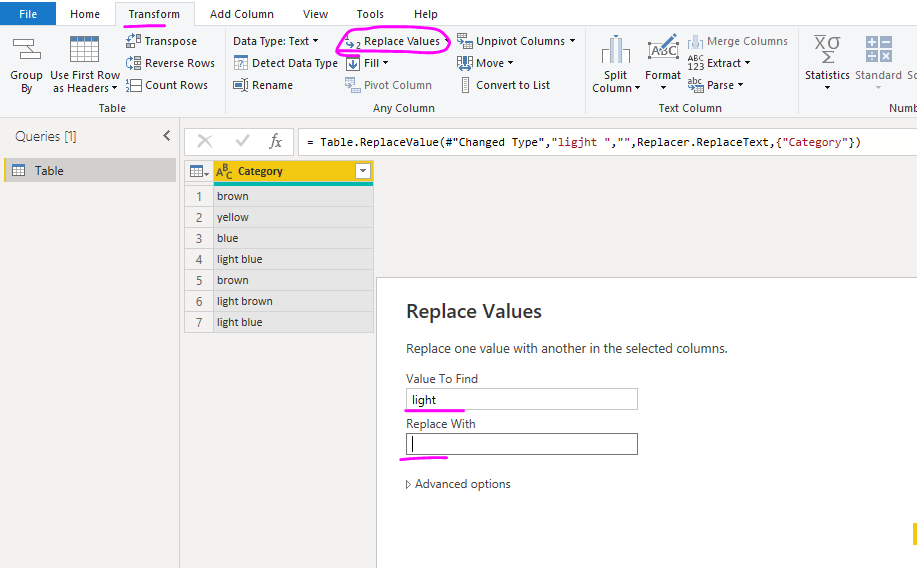The width and height of the screenshot is (917, 568).
Task: Open the Statistics tool
Action: 827,63
